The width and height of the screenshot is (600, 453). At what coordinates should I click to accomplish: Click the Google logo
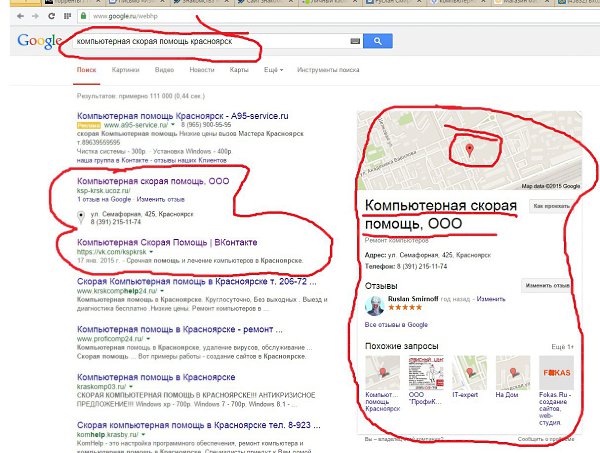39,41
